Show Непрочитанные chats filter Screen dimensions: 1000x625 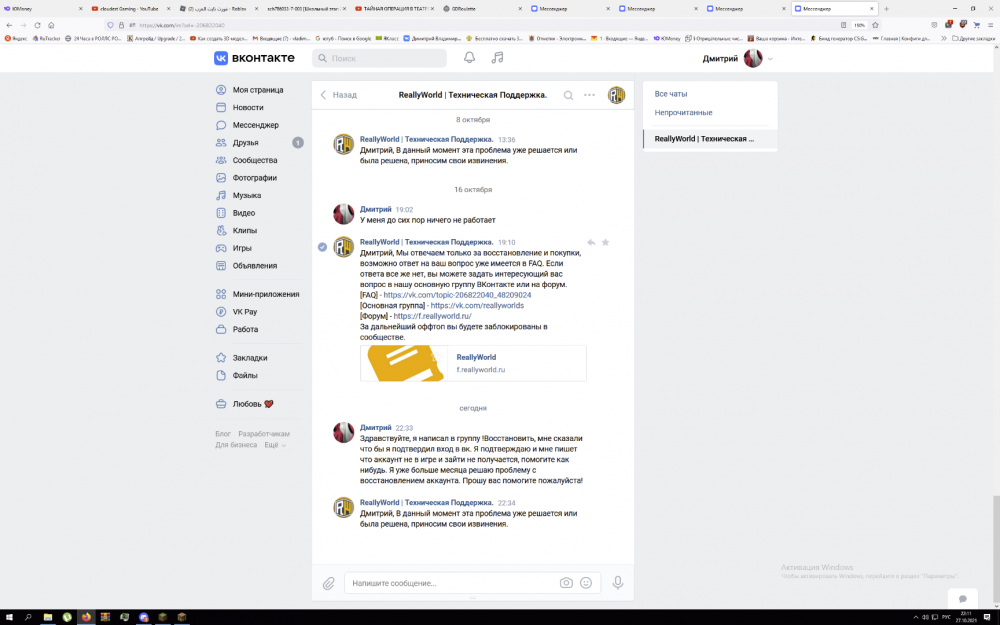click(x=683, y=112)
